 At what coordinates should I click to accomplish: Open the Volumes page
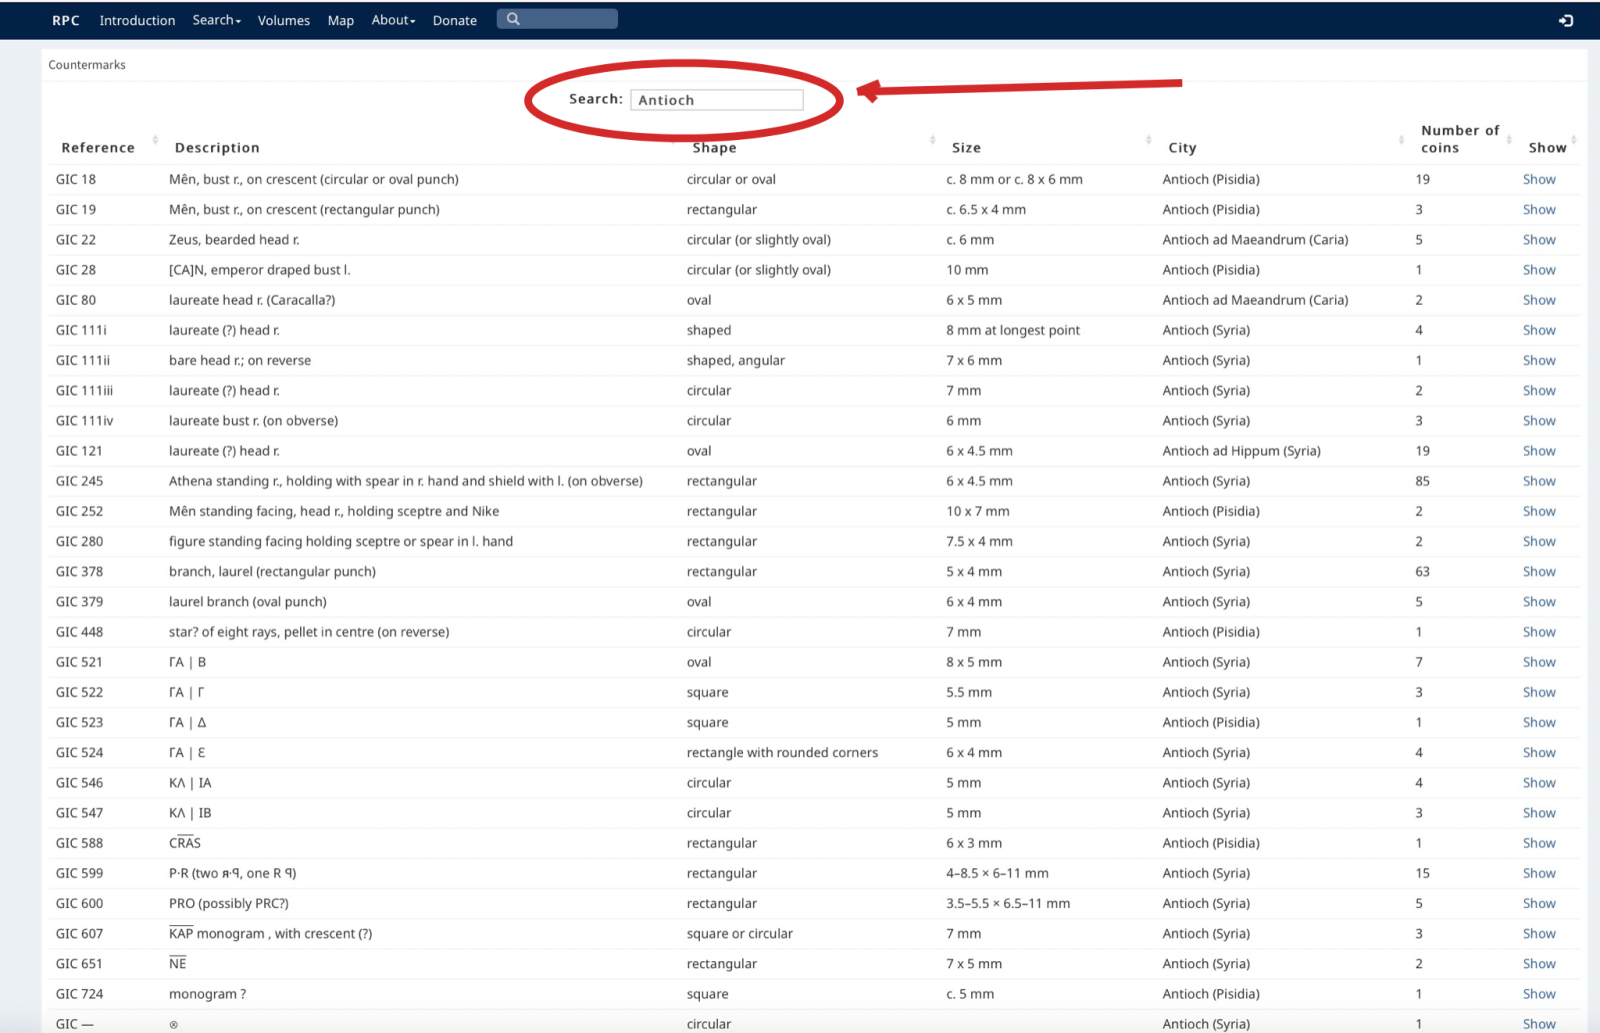tap(284, 20)
